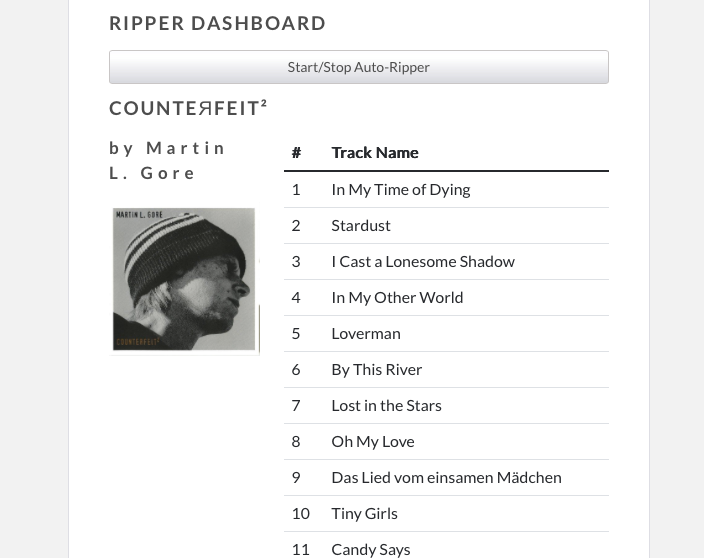Click the 'Counterfeit²' album title

(188, 108)
